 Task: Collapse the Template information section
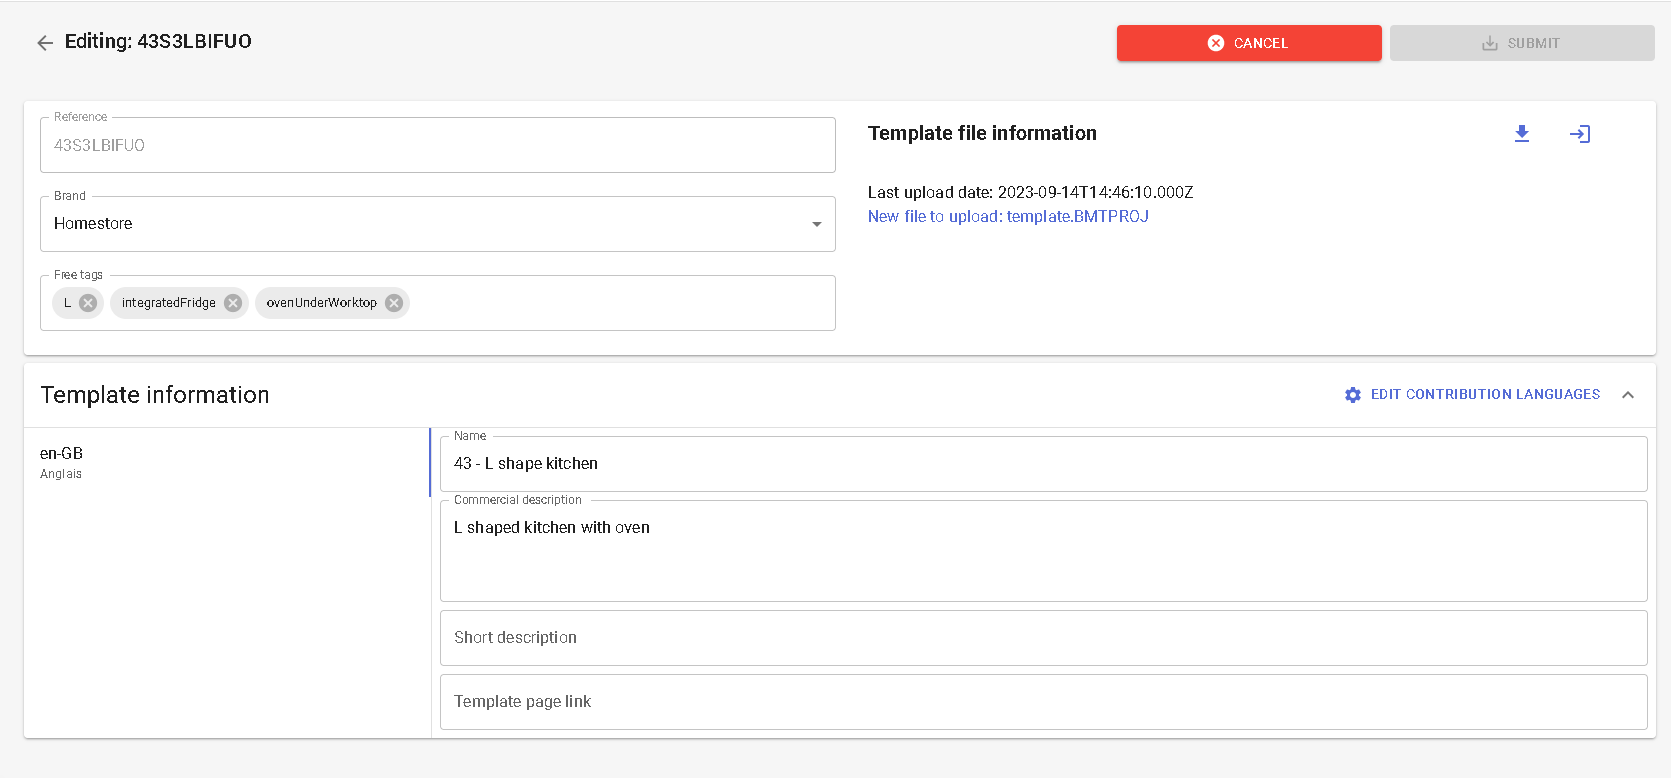(1628, 395)
